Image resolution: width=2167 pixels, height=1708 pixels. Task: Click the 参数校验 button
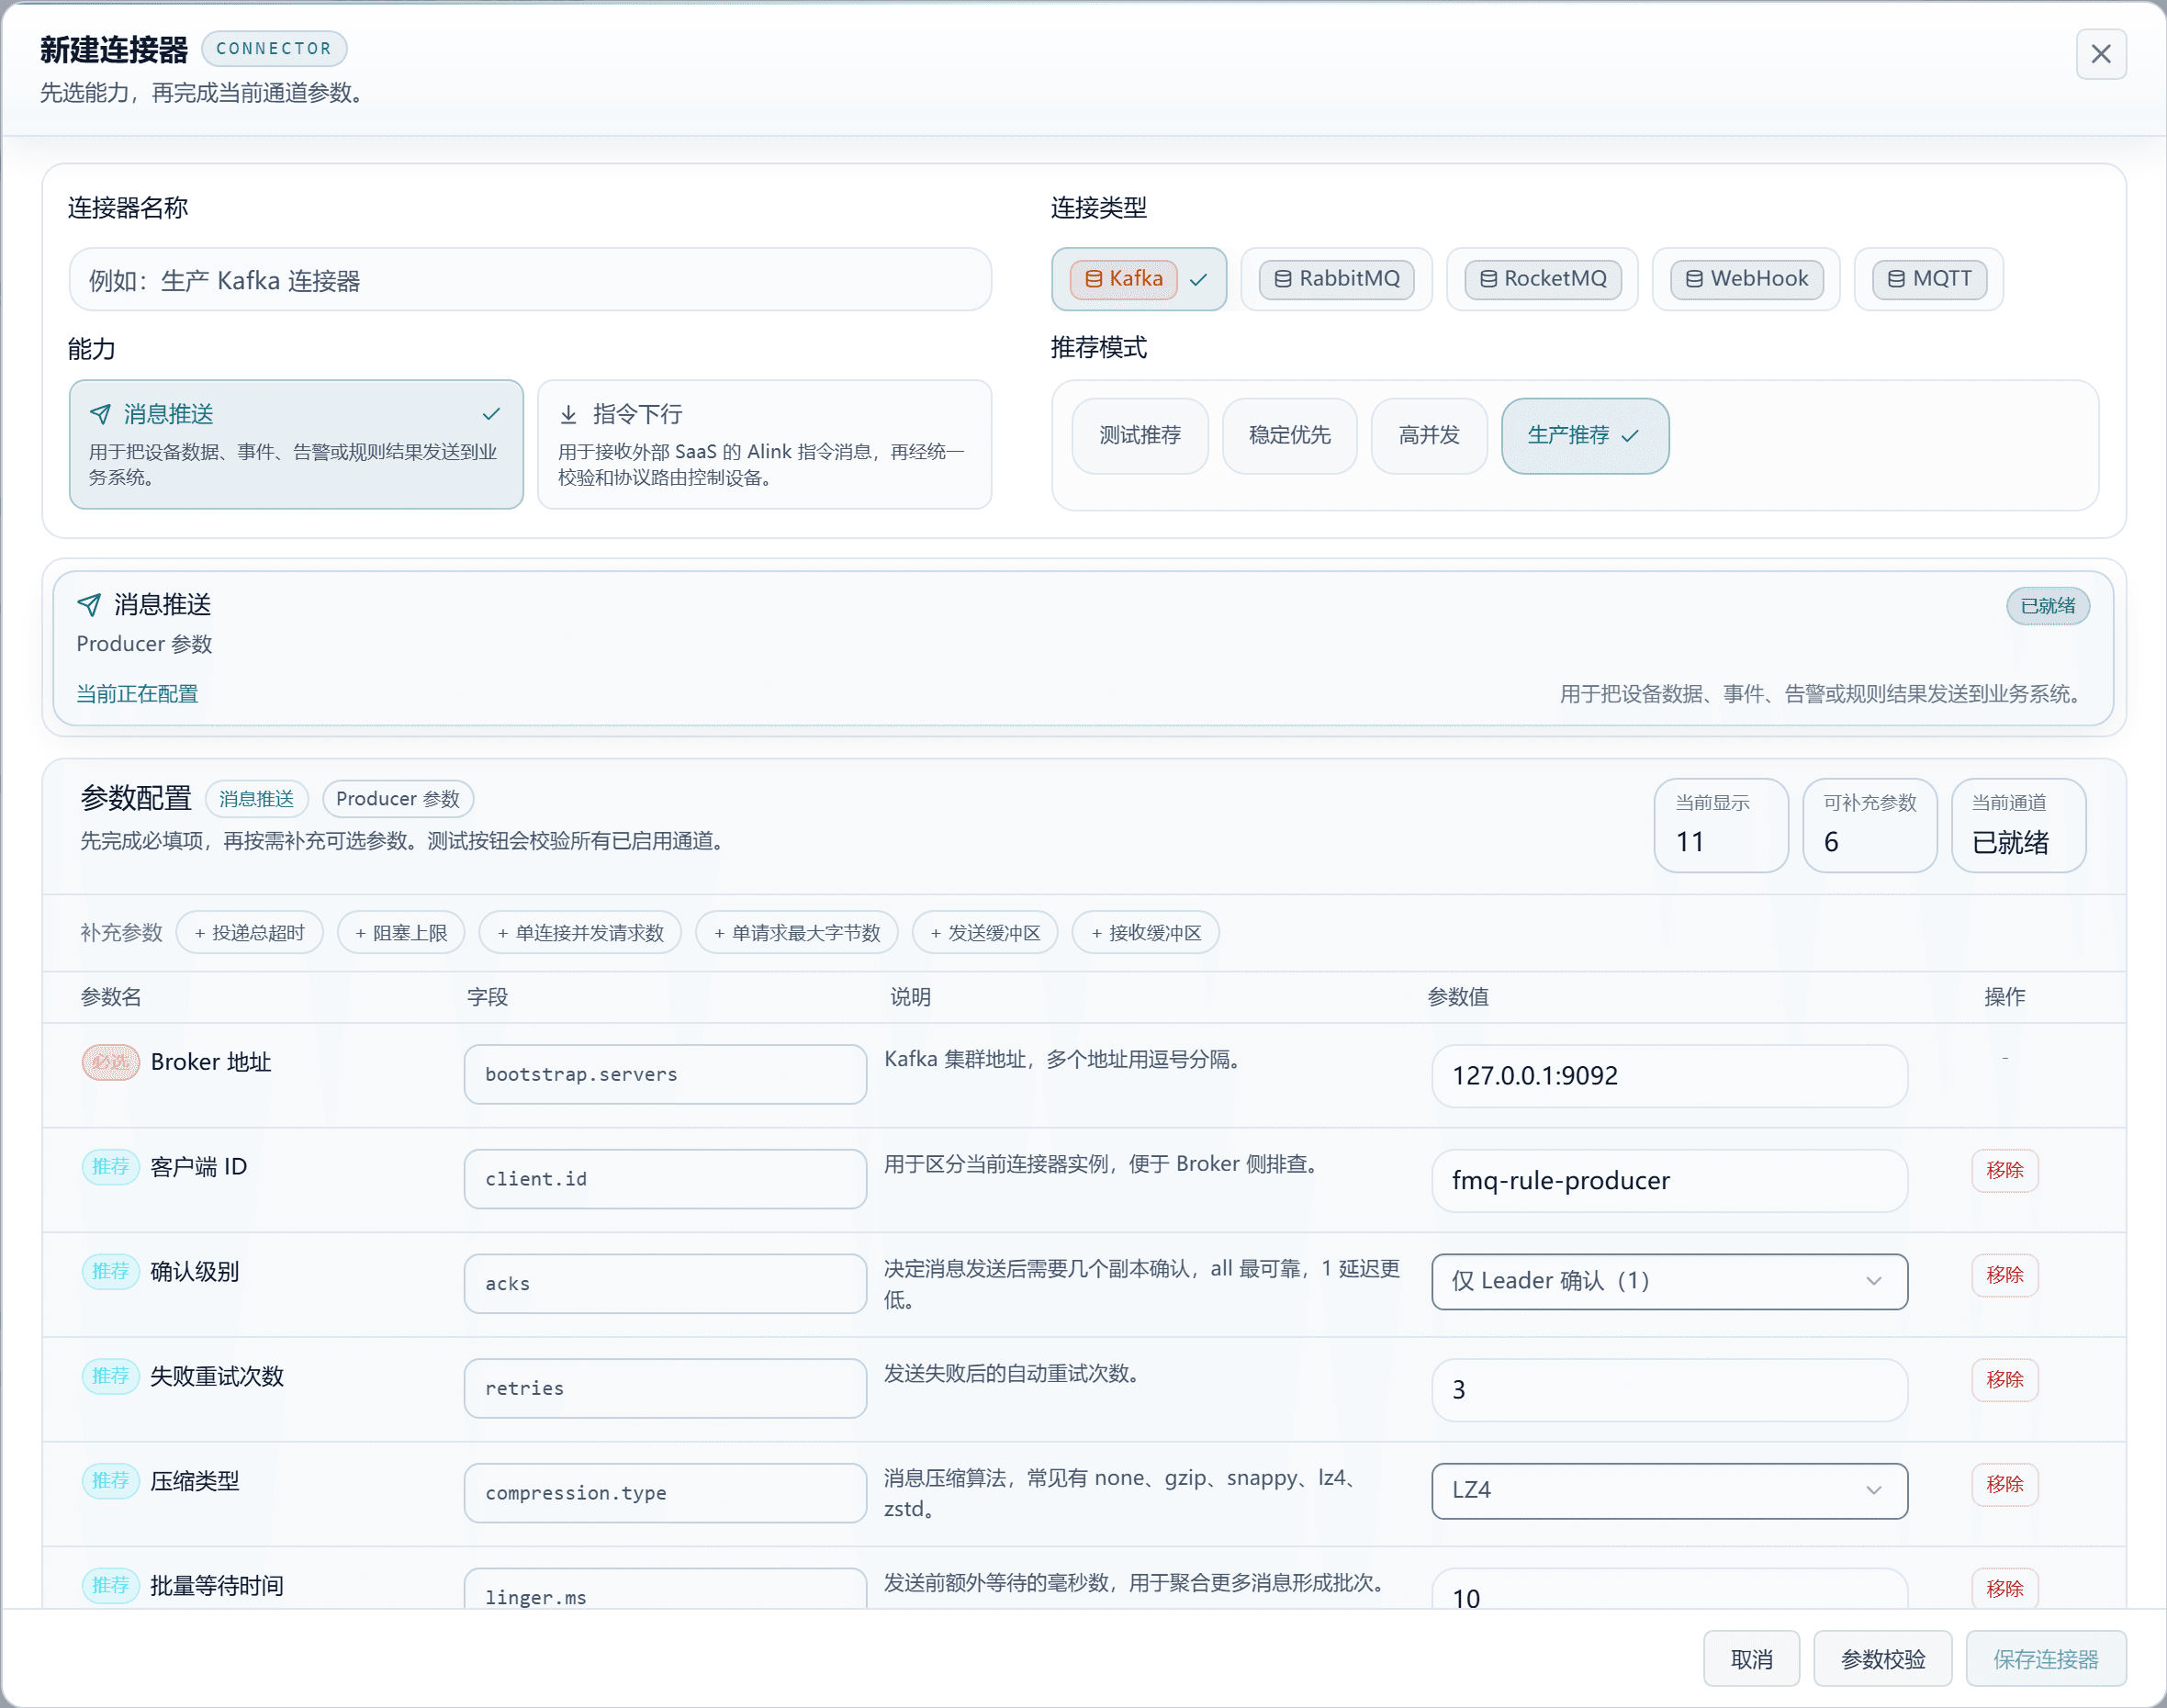[x=1882, y=1659]
